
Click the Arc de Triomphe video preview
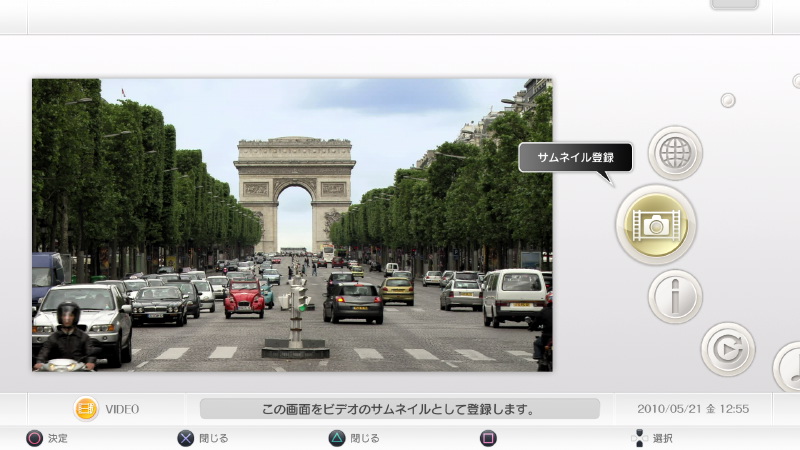292,225
